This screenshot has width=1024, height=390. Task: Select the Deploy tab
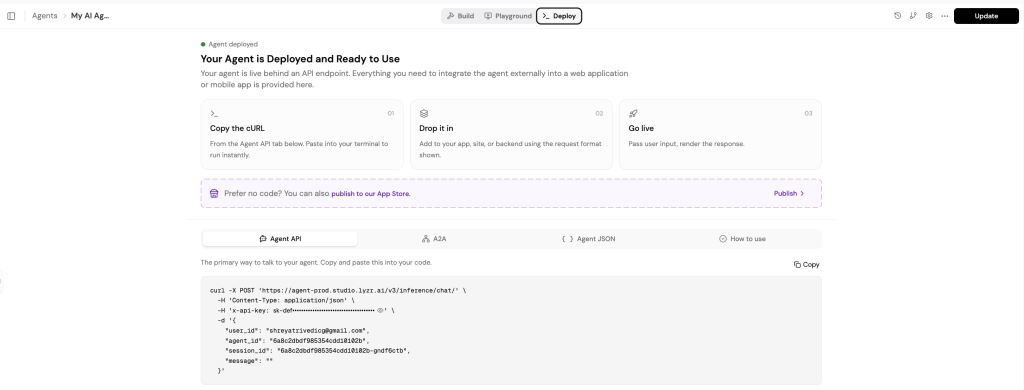(559, 16)
